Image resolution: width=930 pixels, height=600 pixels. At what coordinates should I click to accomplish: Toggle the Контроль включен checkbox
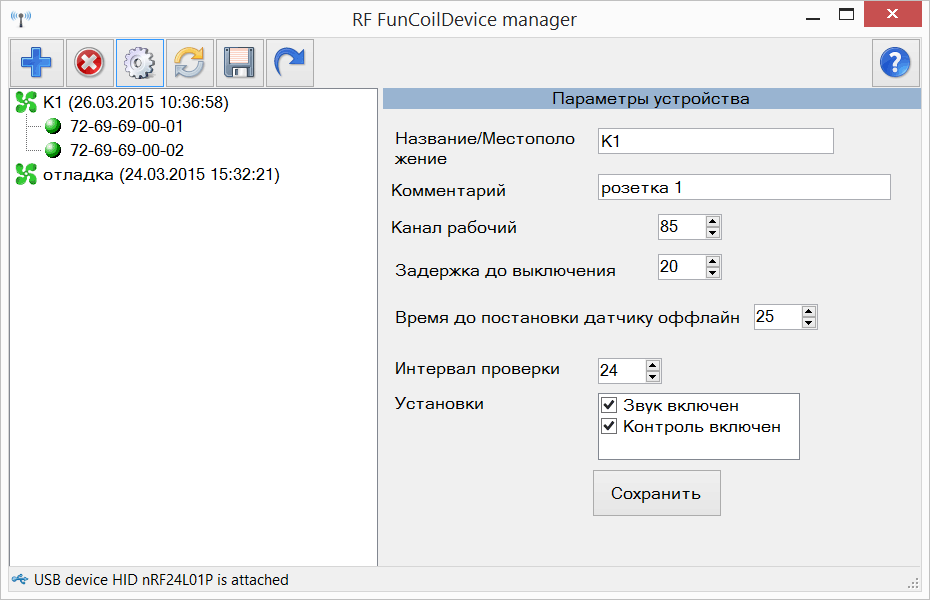(609, 426)
